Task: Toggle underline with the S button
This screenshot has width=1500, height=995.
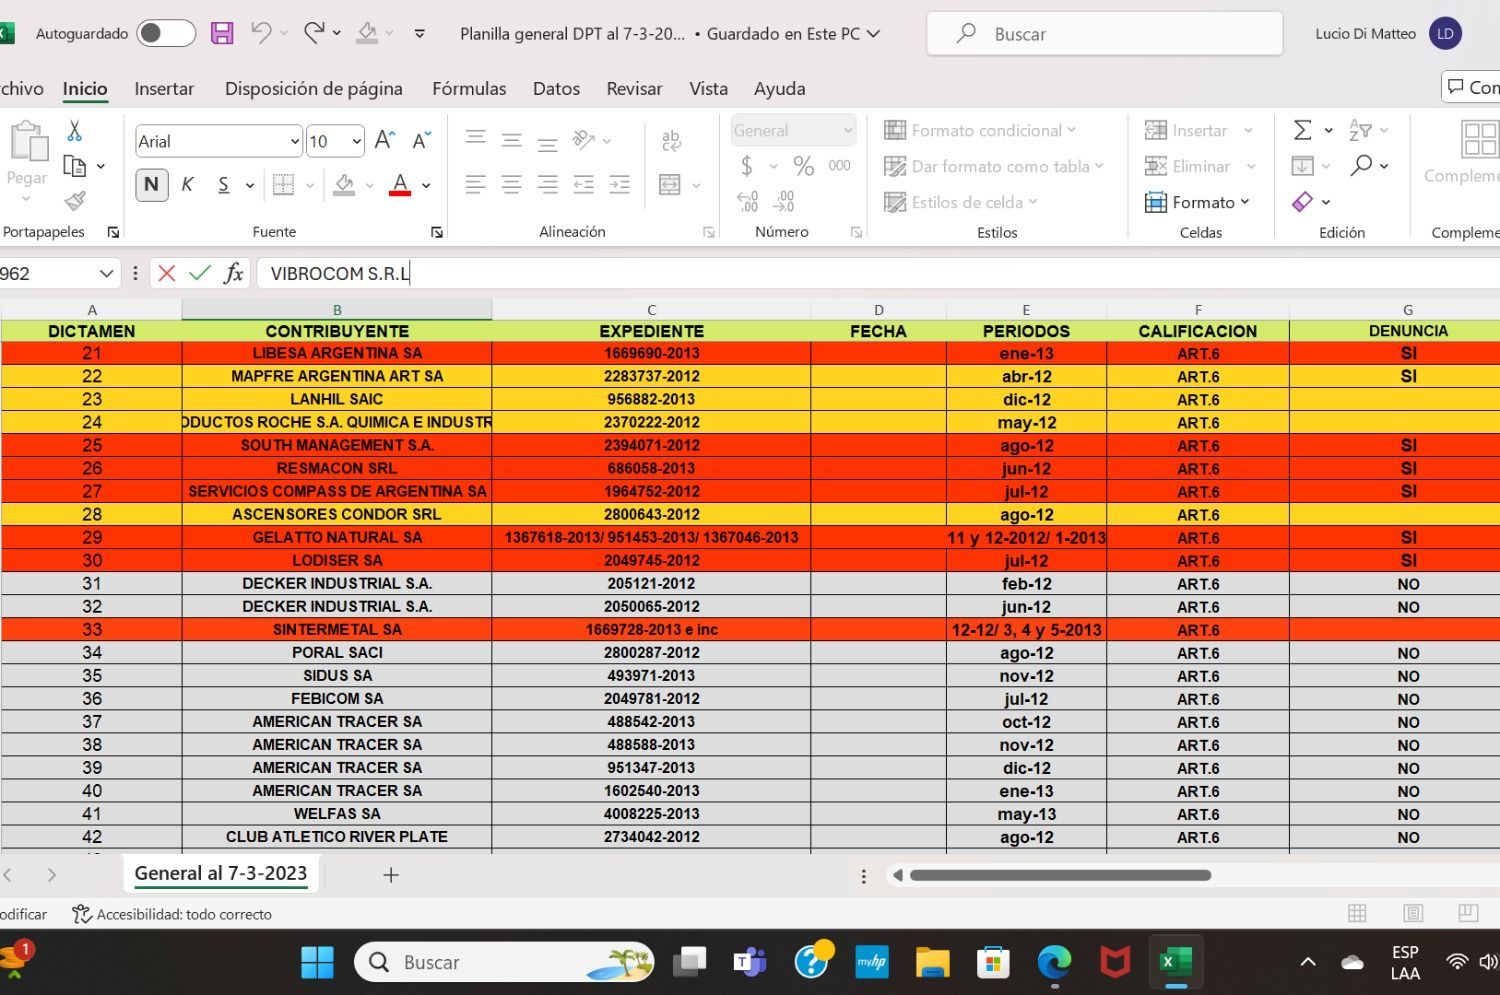Action: coord(223,185)
